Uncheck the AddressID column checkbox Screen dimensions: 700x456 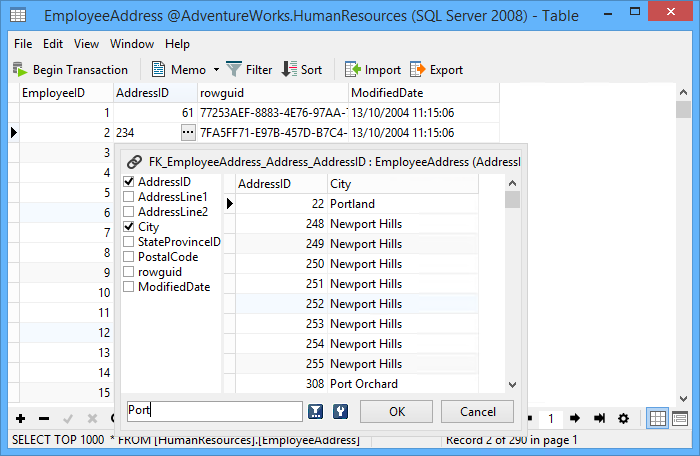click(129, 181)
